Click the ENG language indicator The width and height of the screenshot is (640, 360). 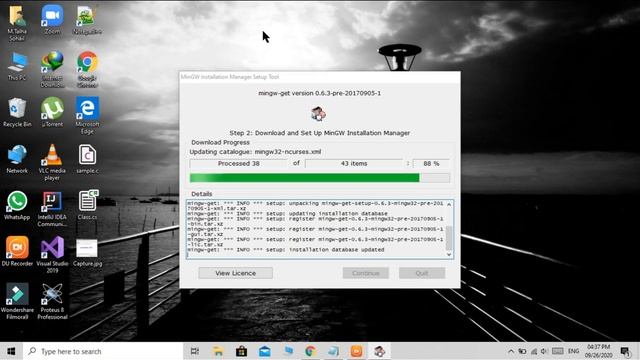click(x=573, y=351)
